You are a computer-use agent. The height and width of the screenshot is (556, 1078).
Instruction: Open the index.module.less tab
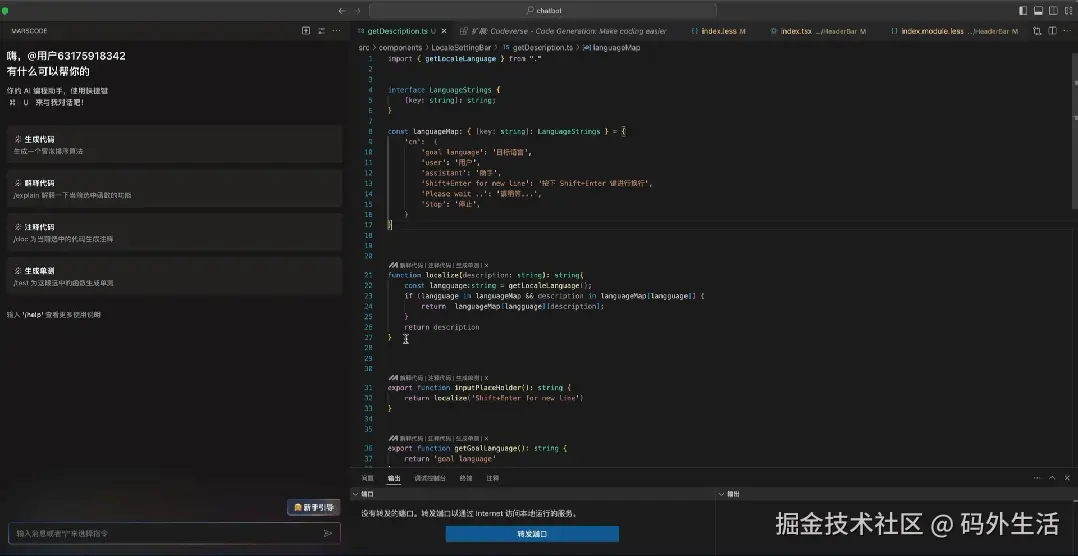pos(954,31)
